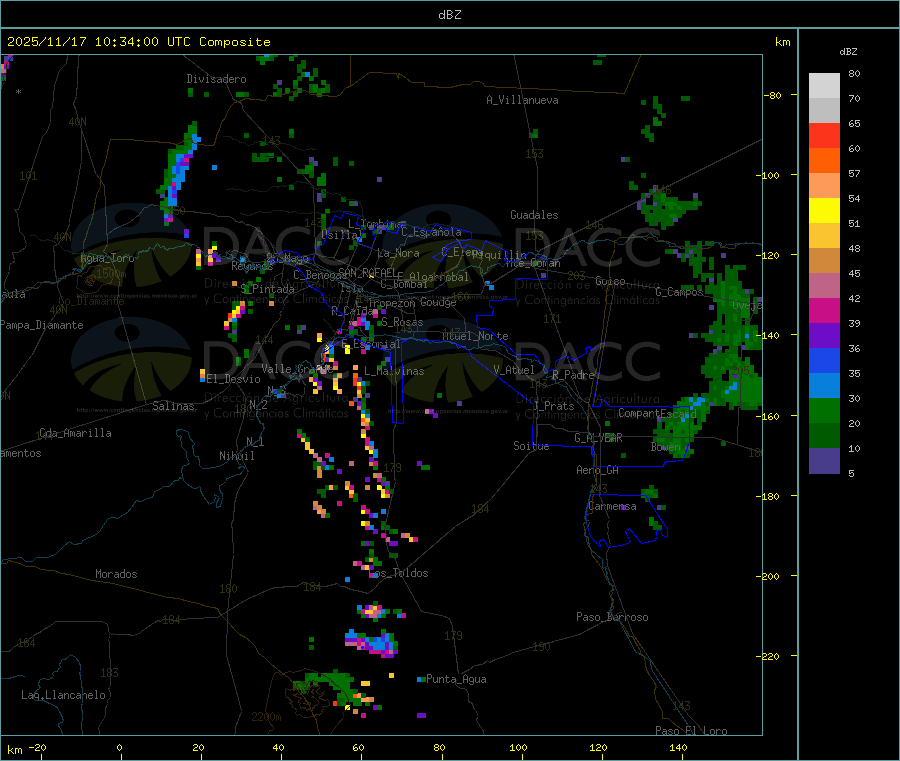Click the 'La_Nora' map label
The height and width of the screenshot is (761, 900).
point(398,253)
